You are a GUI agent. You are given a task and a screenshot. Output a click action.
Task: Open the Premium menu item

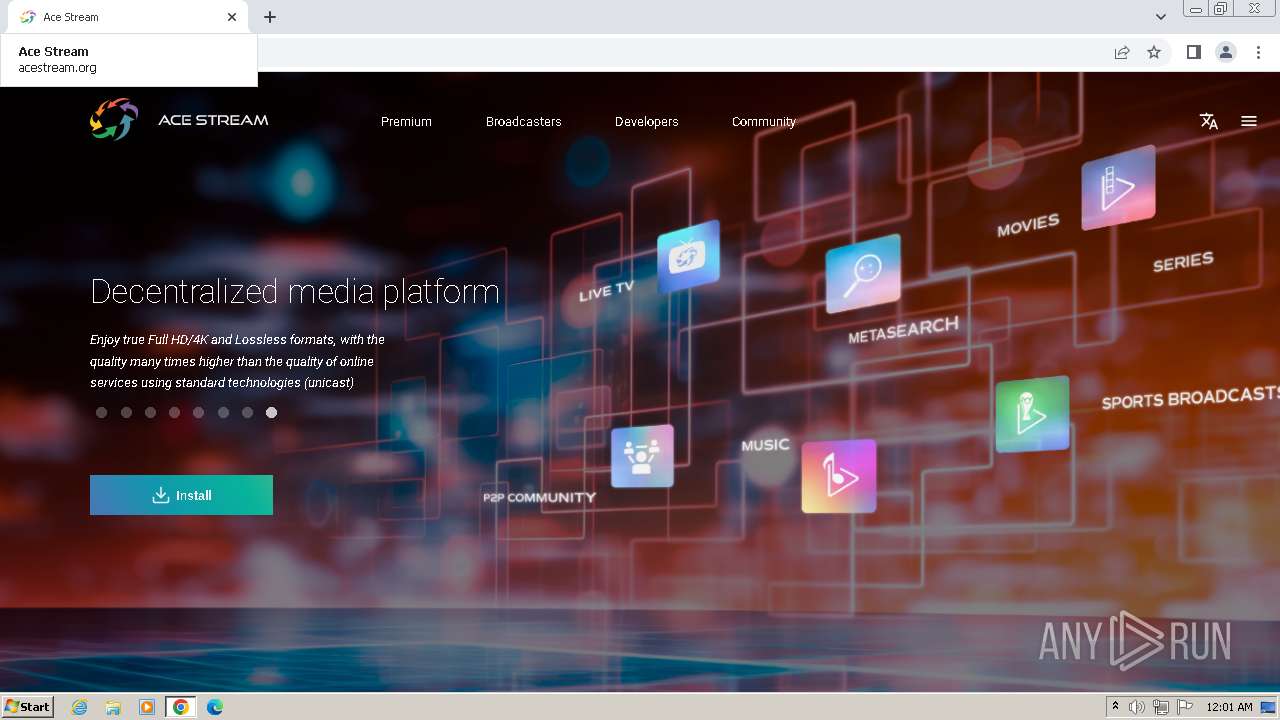[x=406, y=121]
